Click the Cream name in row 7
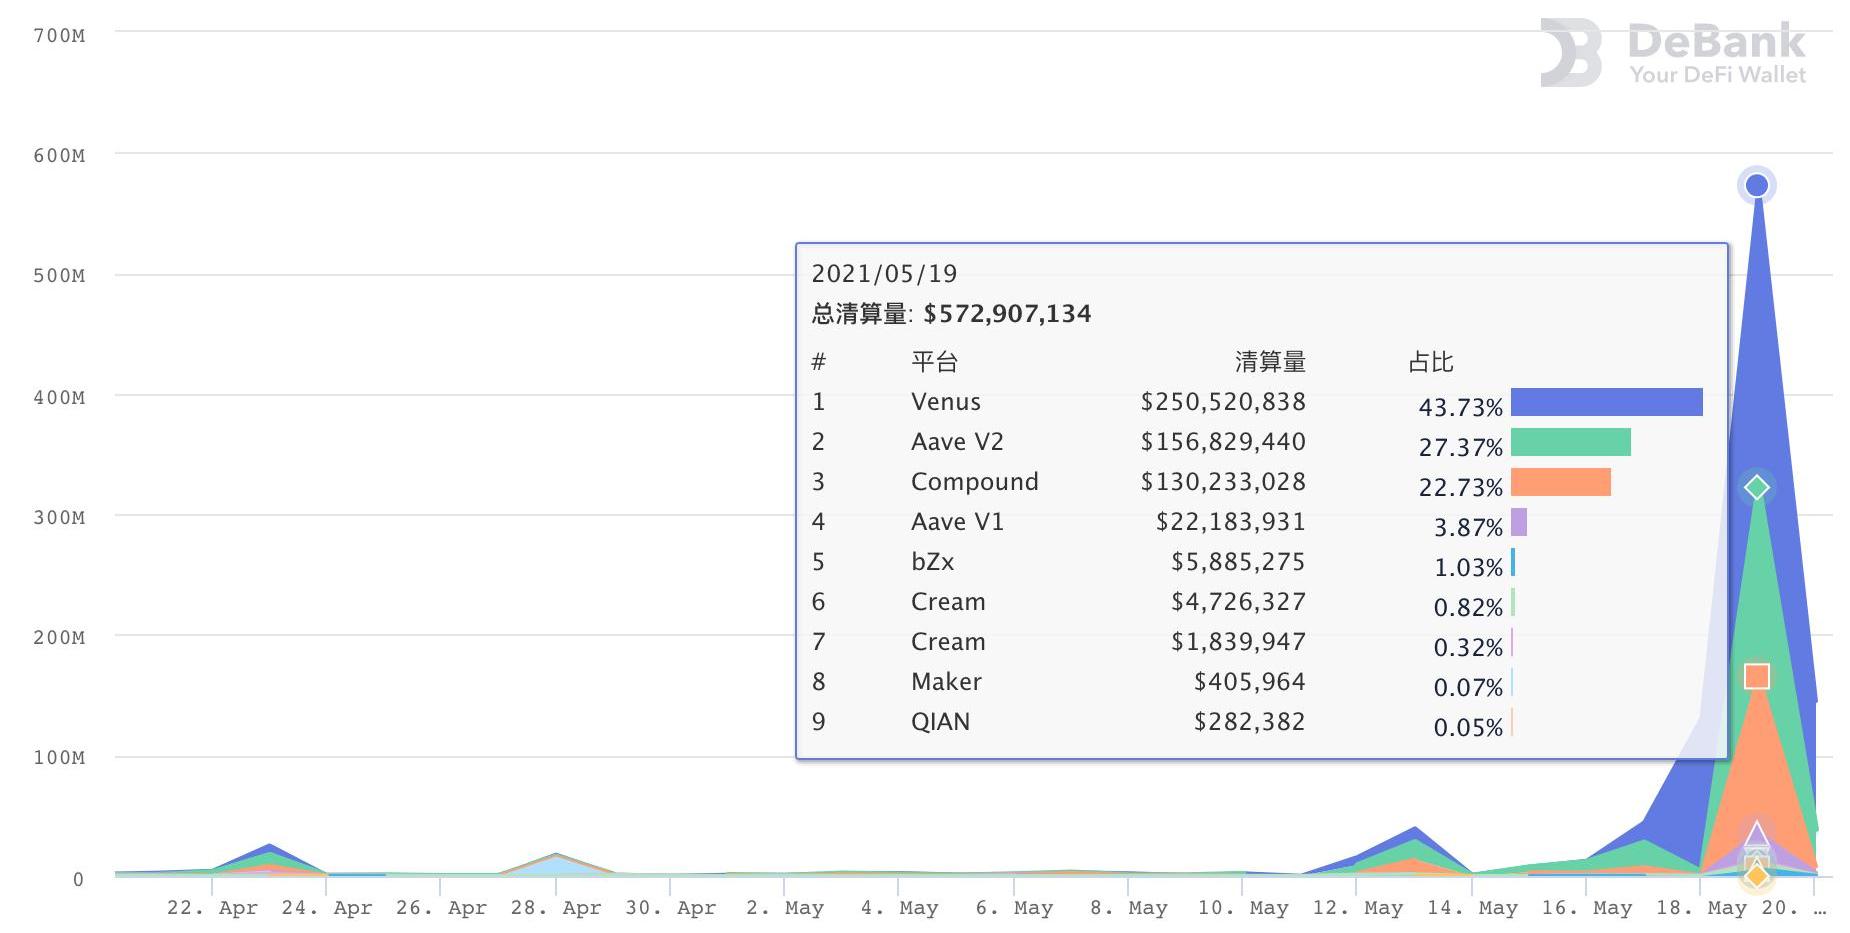 pos(948,642)
